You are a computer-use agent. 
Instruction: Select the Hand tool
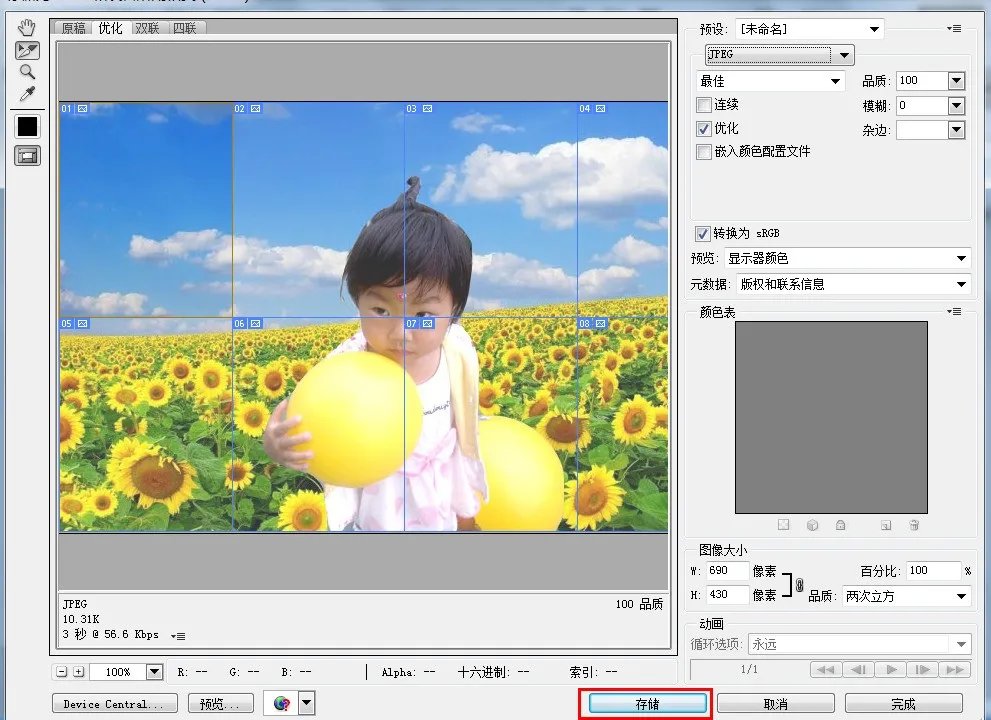tap(27, 26)
